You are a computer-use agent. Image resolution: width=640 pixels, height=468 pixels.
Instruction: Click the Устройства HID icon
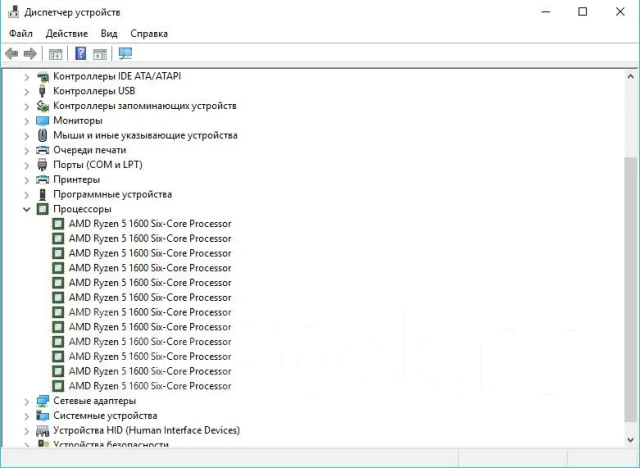[x=42, y=430]
